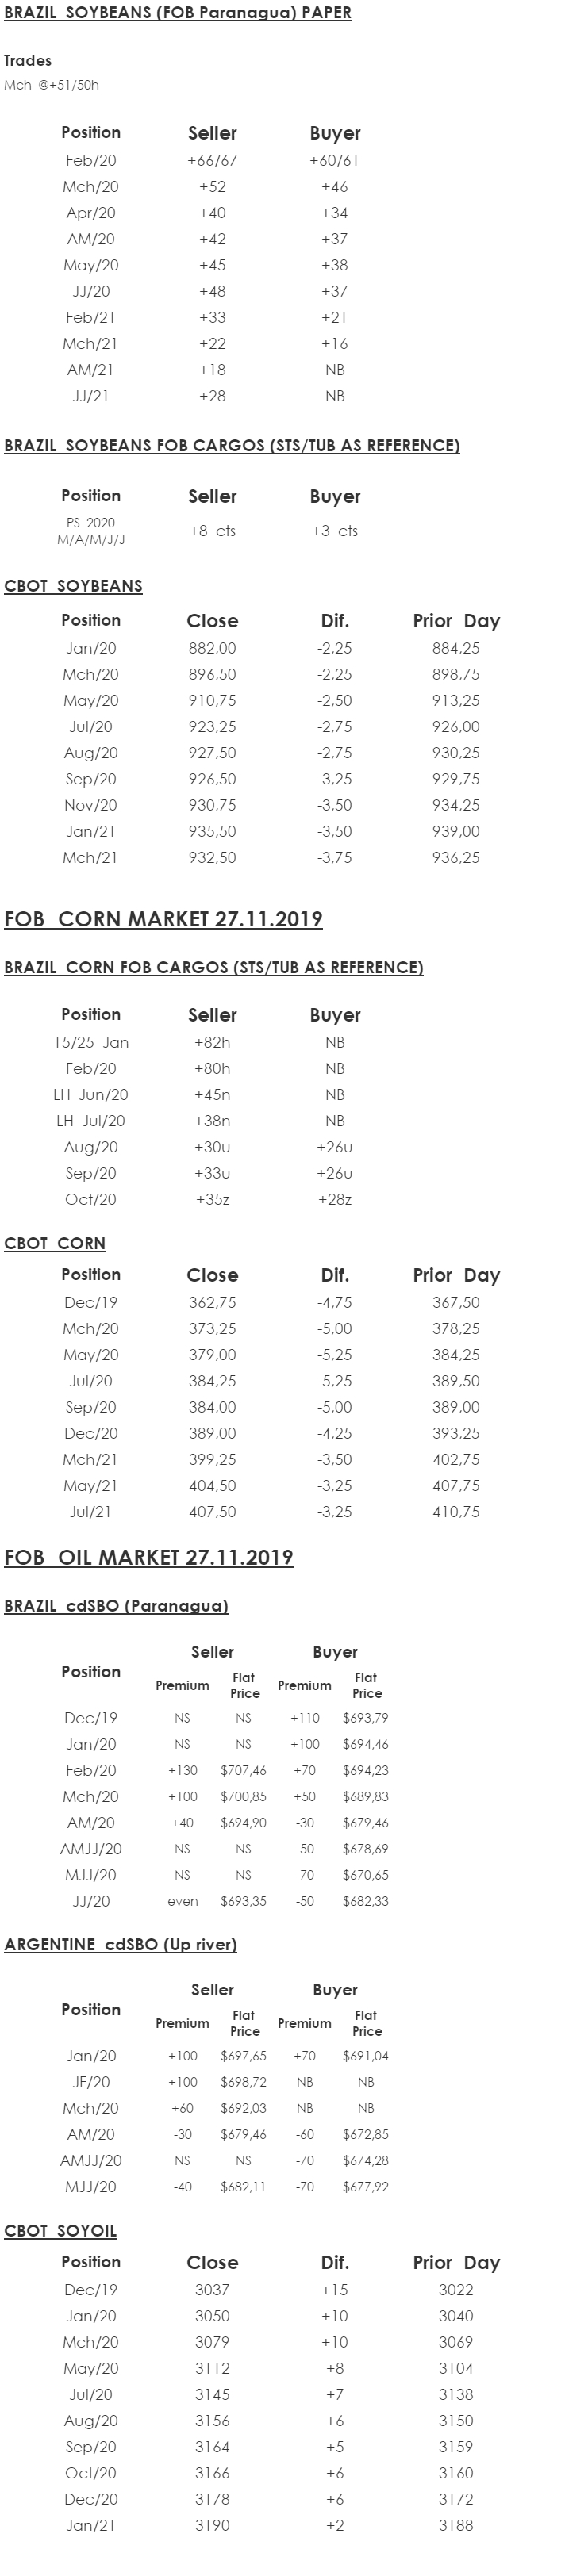
Task: Select the Trades label near the top
Action: [x=28, y=60]
